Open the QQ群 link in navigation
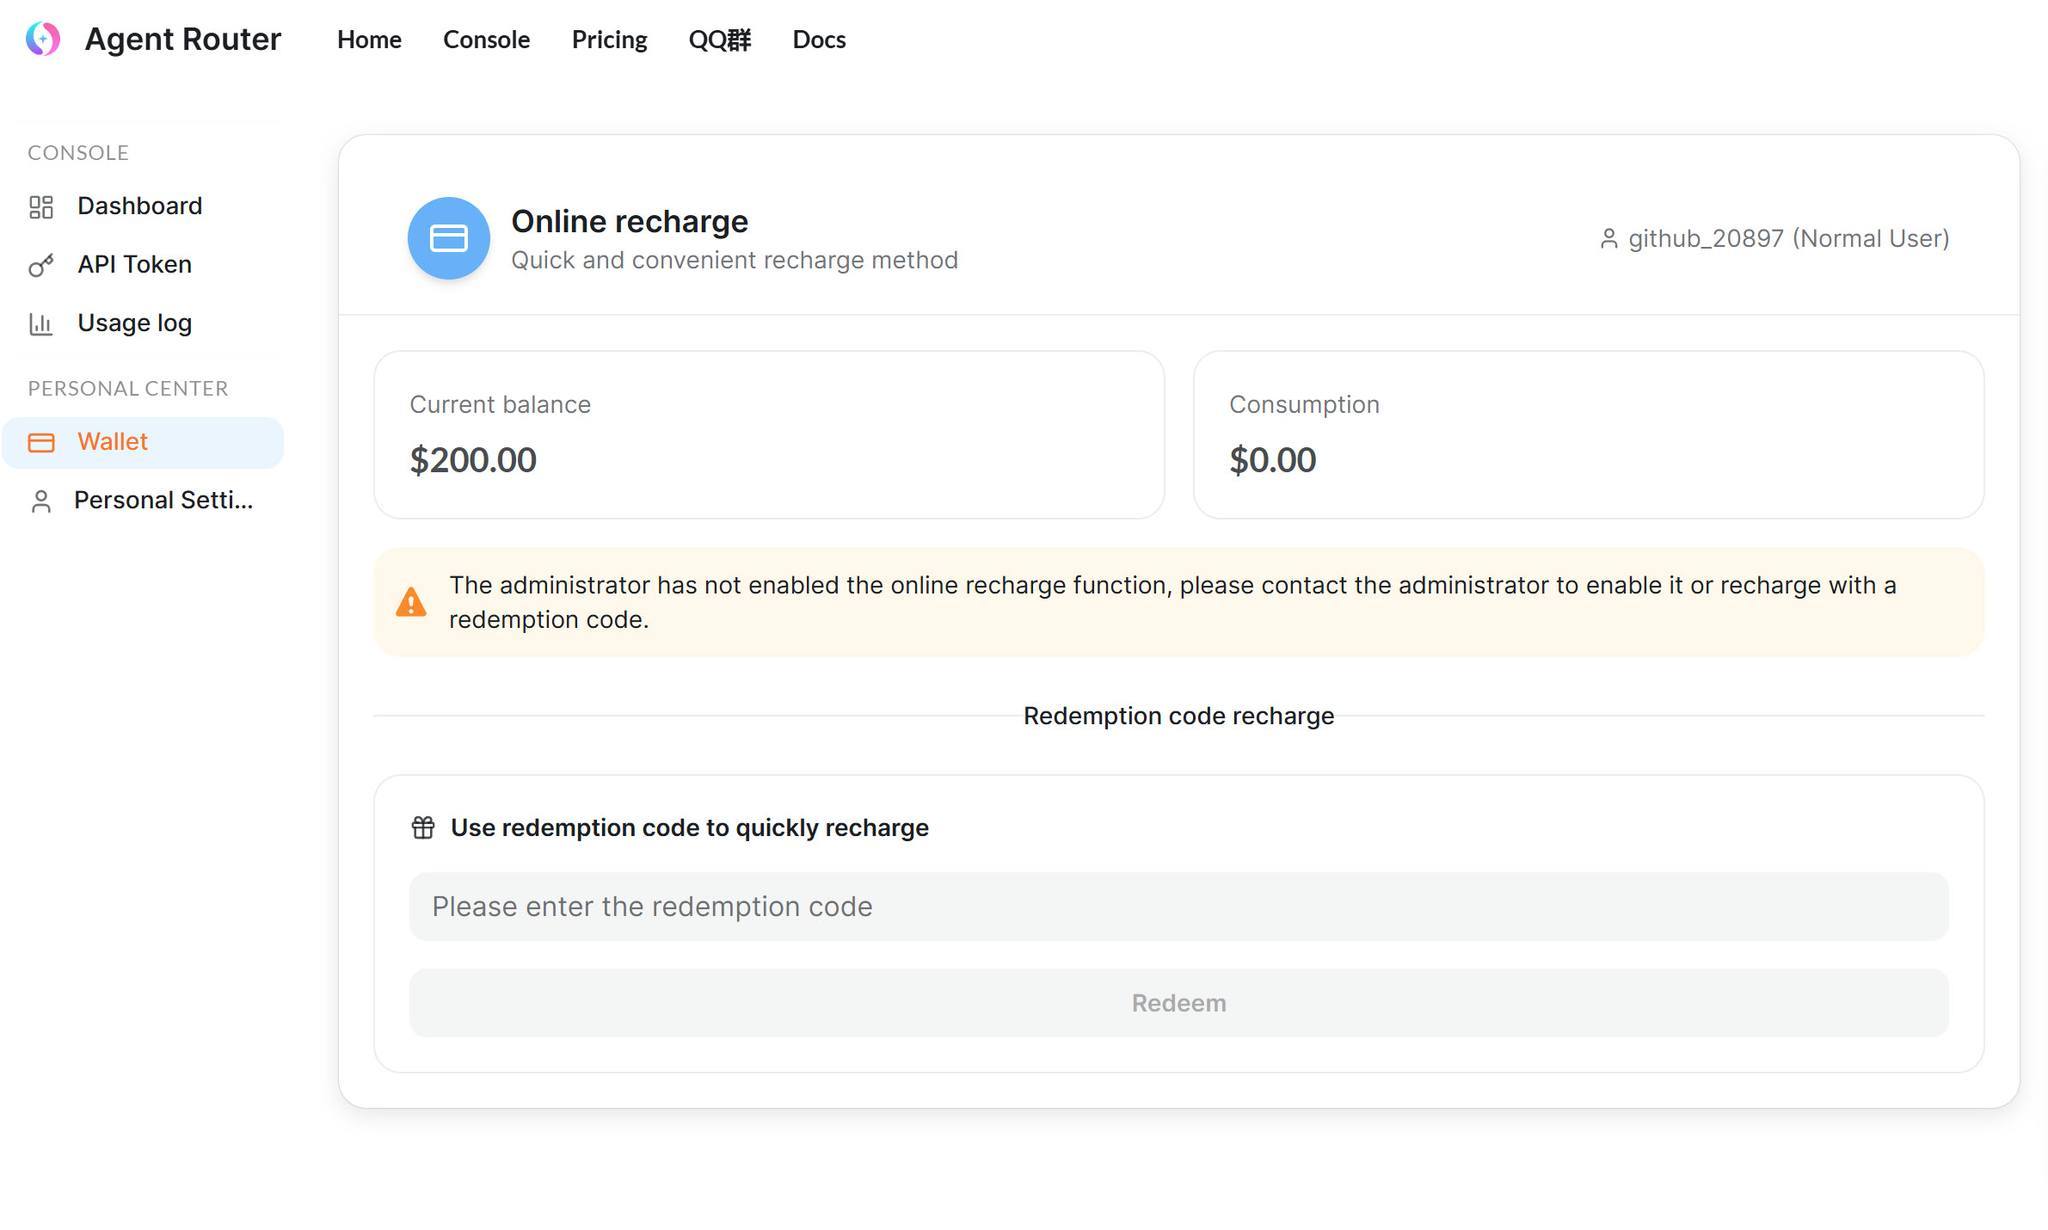This screenshot has height=1230, width=2048. point(720,40)
